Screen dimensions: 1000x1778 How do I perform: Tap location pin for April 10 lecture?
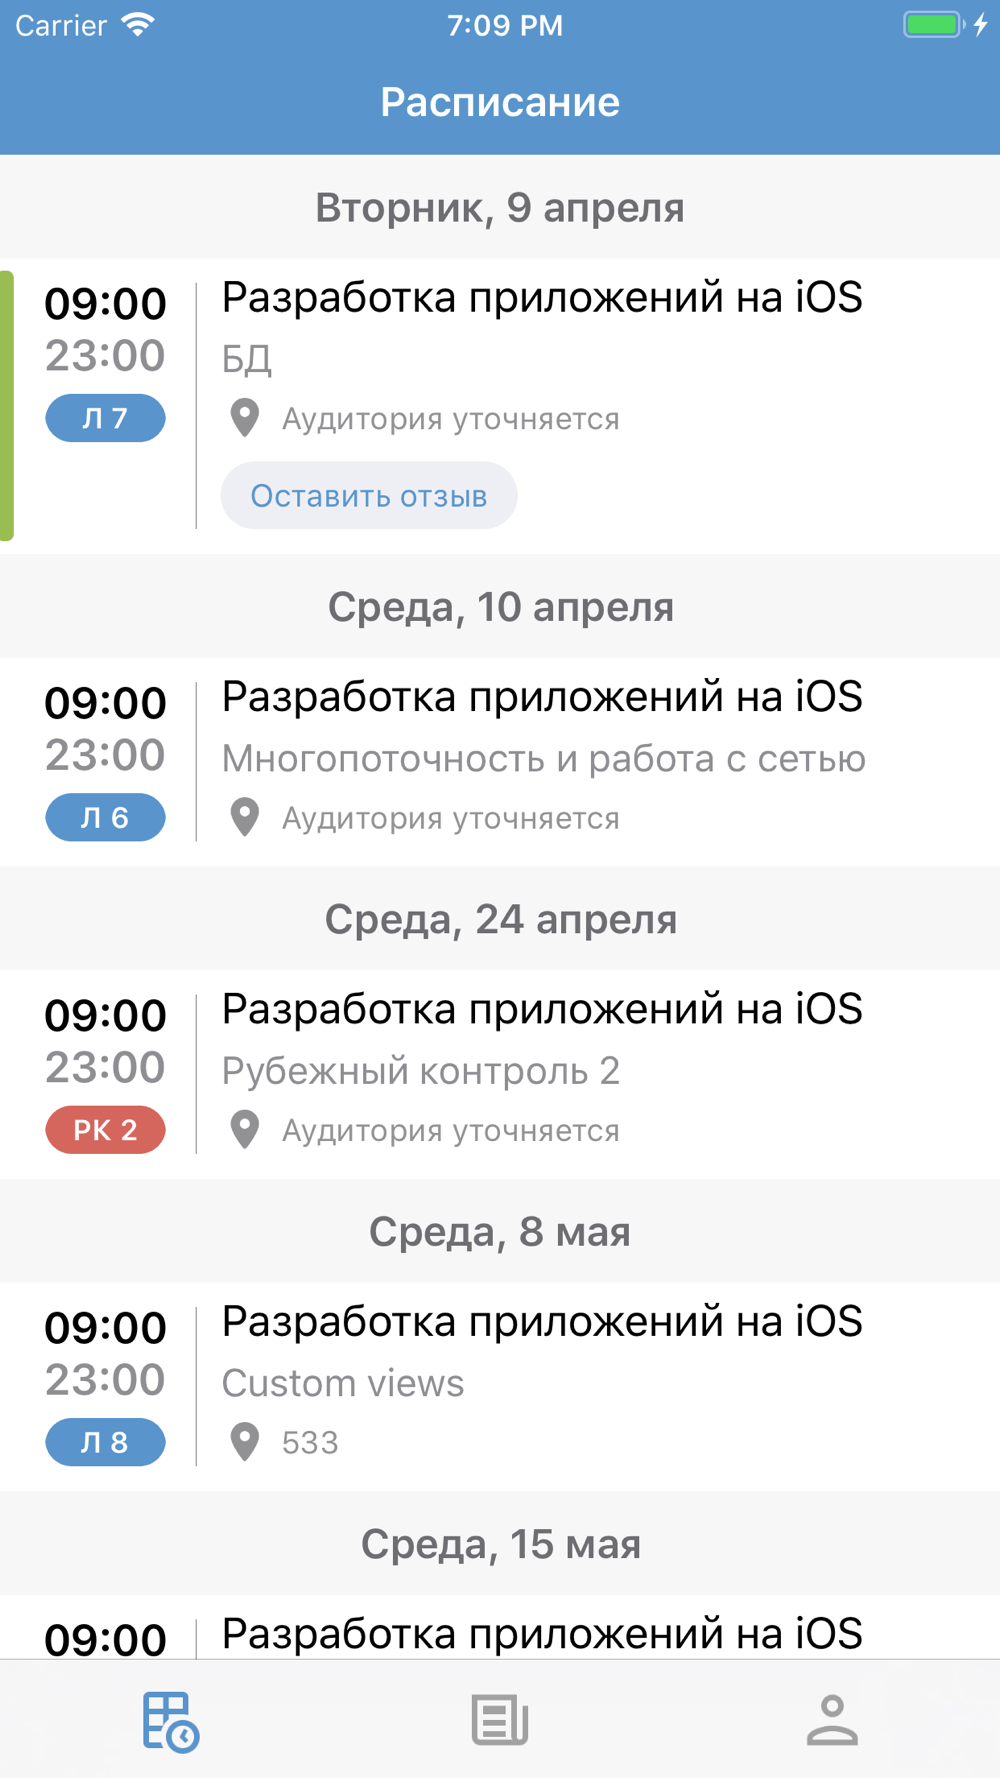[x=245, y=817]
